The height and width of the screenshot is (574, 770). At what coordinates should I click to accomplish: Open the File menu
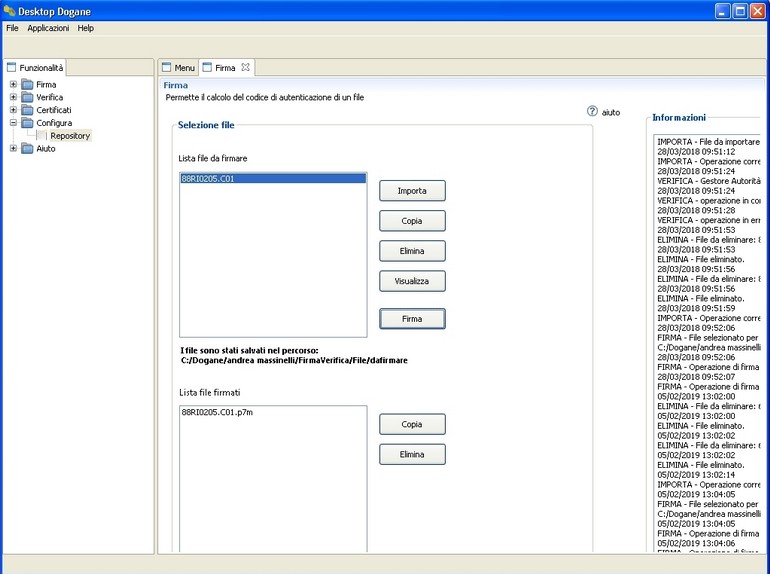tap(12, 28)
